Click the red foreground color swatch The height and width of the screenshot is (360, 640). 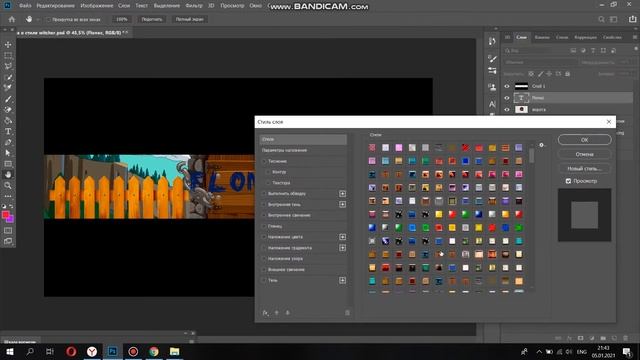tap(5, 215)
